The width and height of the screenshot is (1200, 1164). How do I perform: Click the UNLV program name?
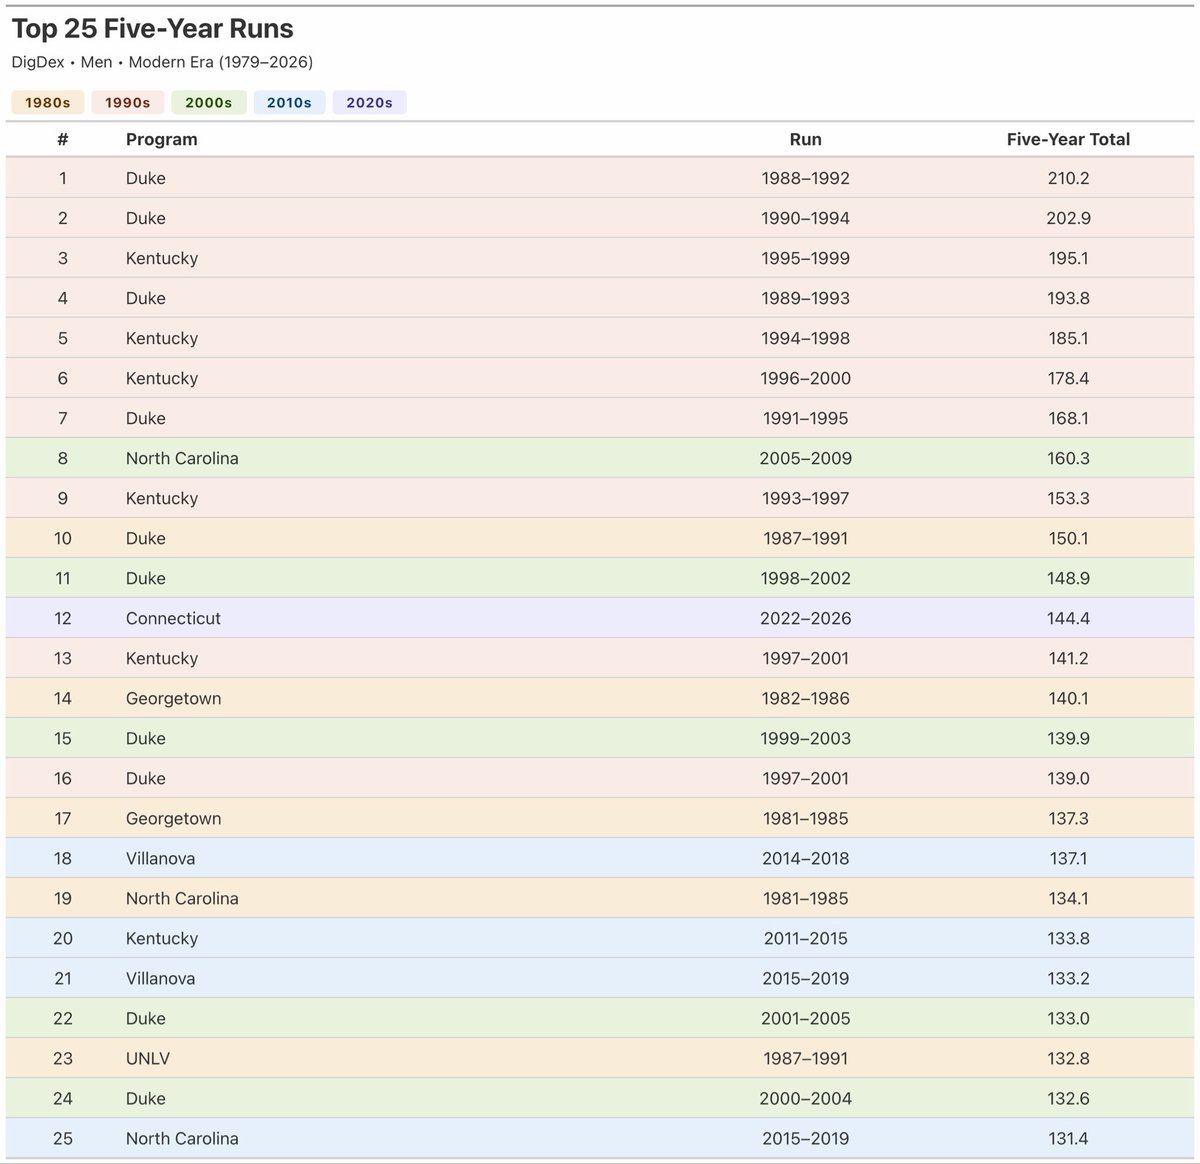148,1058
